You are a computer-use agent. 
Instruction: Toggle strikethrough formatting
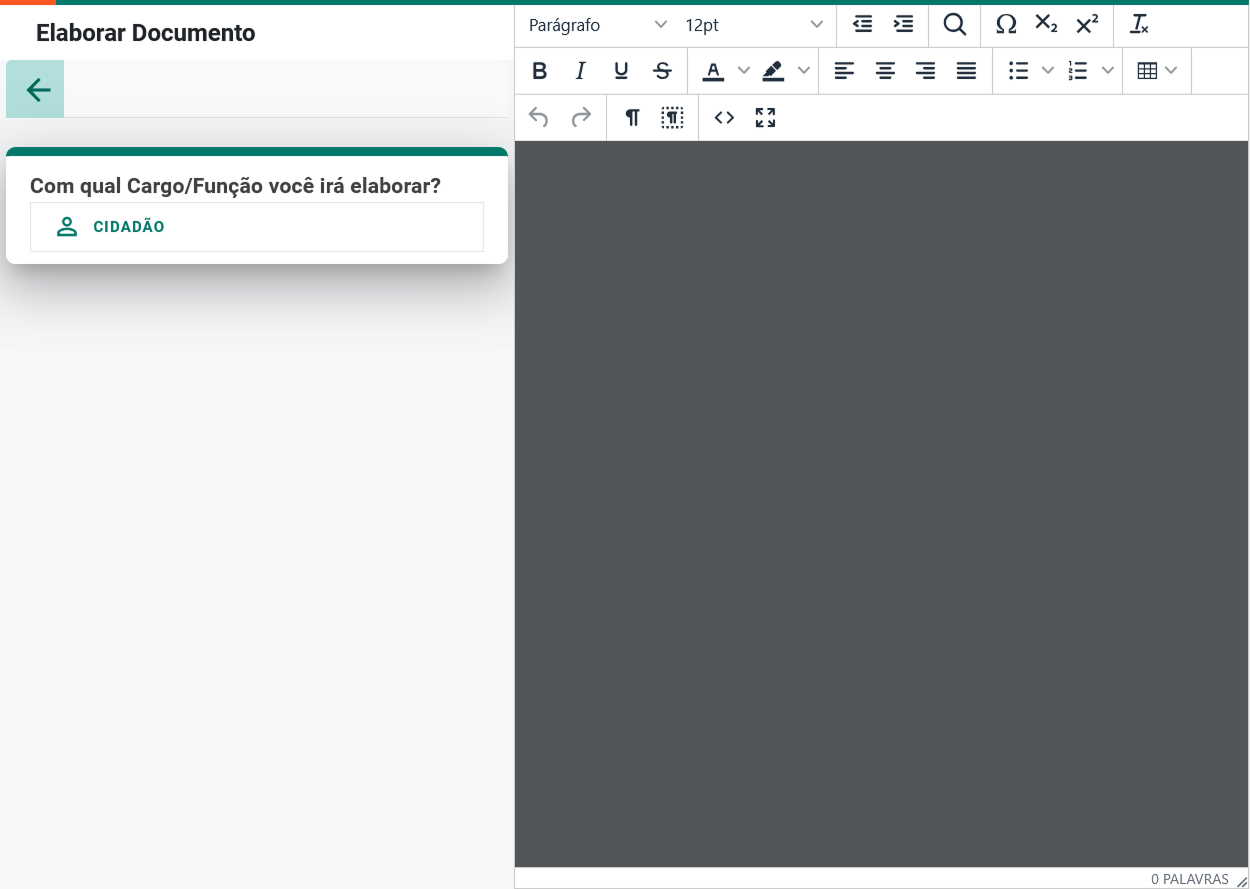662,71
